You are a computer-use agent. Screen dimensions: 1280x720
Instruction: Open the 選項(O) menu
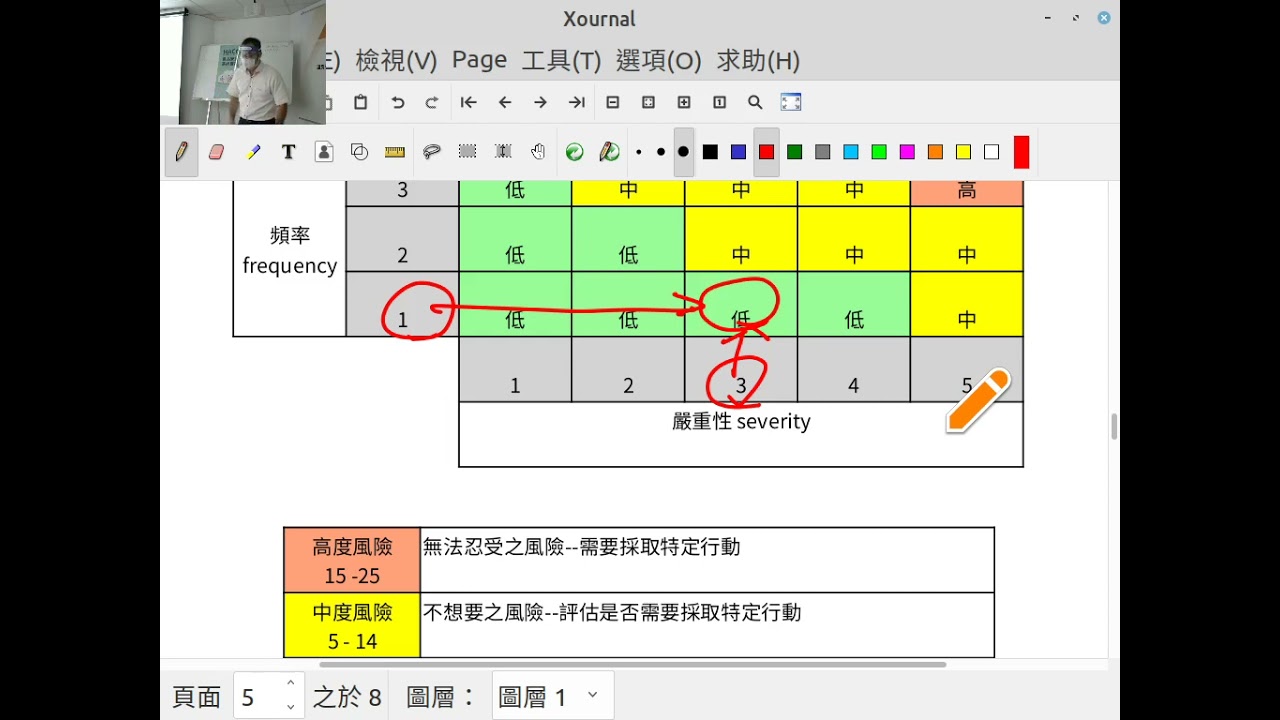[658, 60]
